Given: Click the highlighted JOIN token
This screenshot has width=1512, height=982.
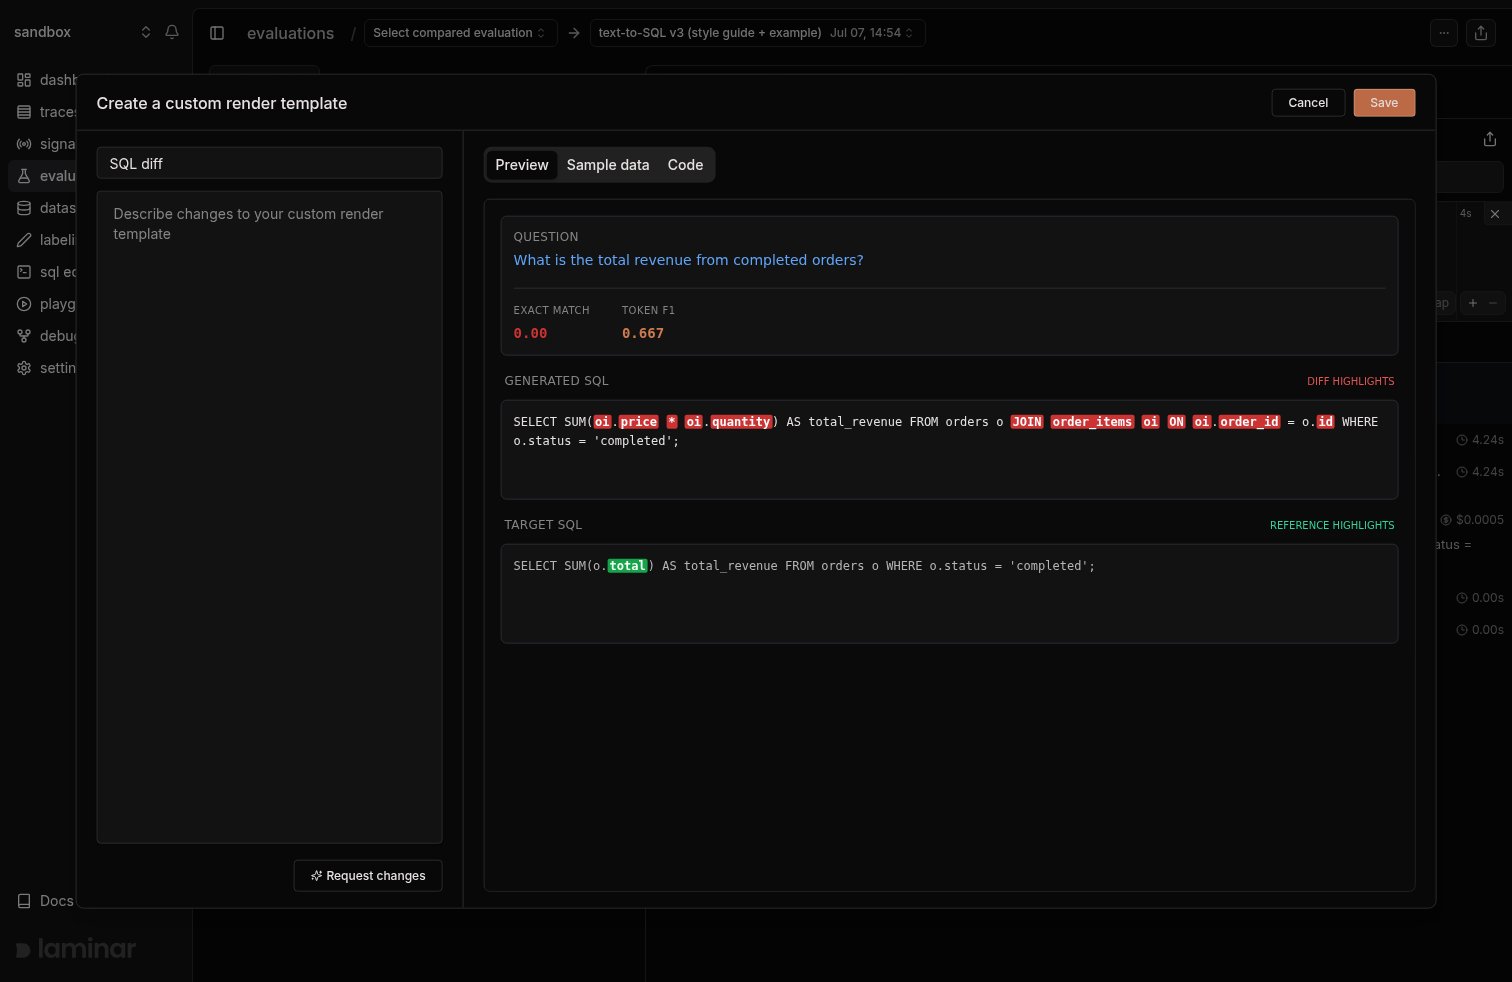Looking at the screenshot, I should 1026,422.
